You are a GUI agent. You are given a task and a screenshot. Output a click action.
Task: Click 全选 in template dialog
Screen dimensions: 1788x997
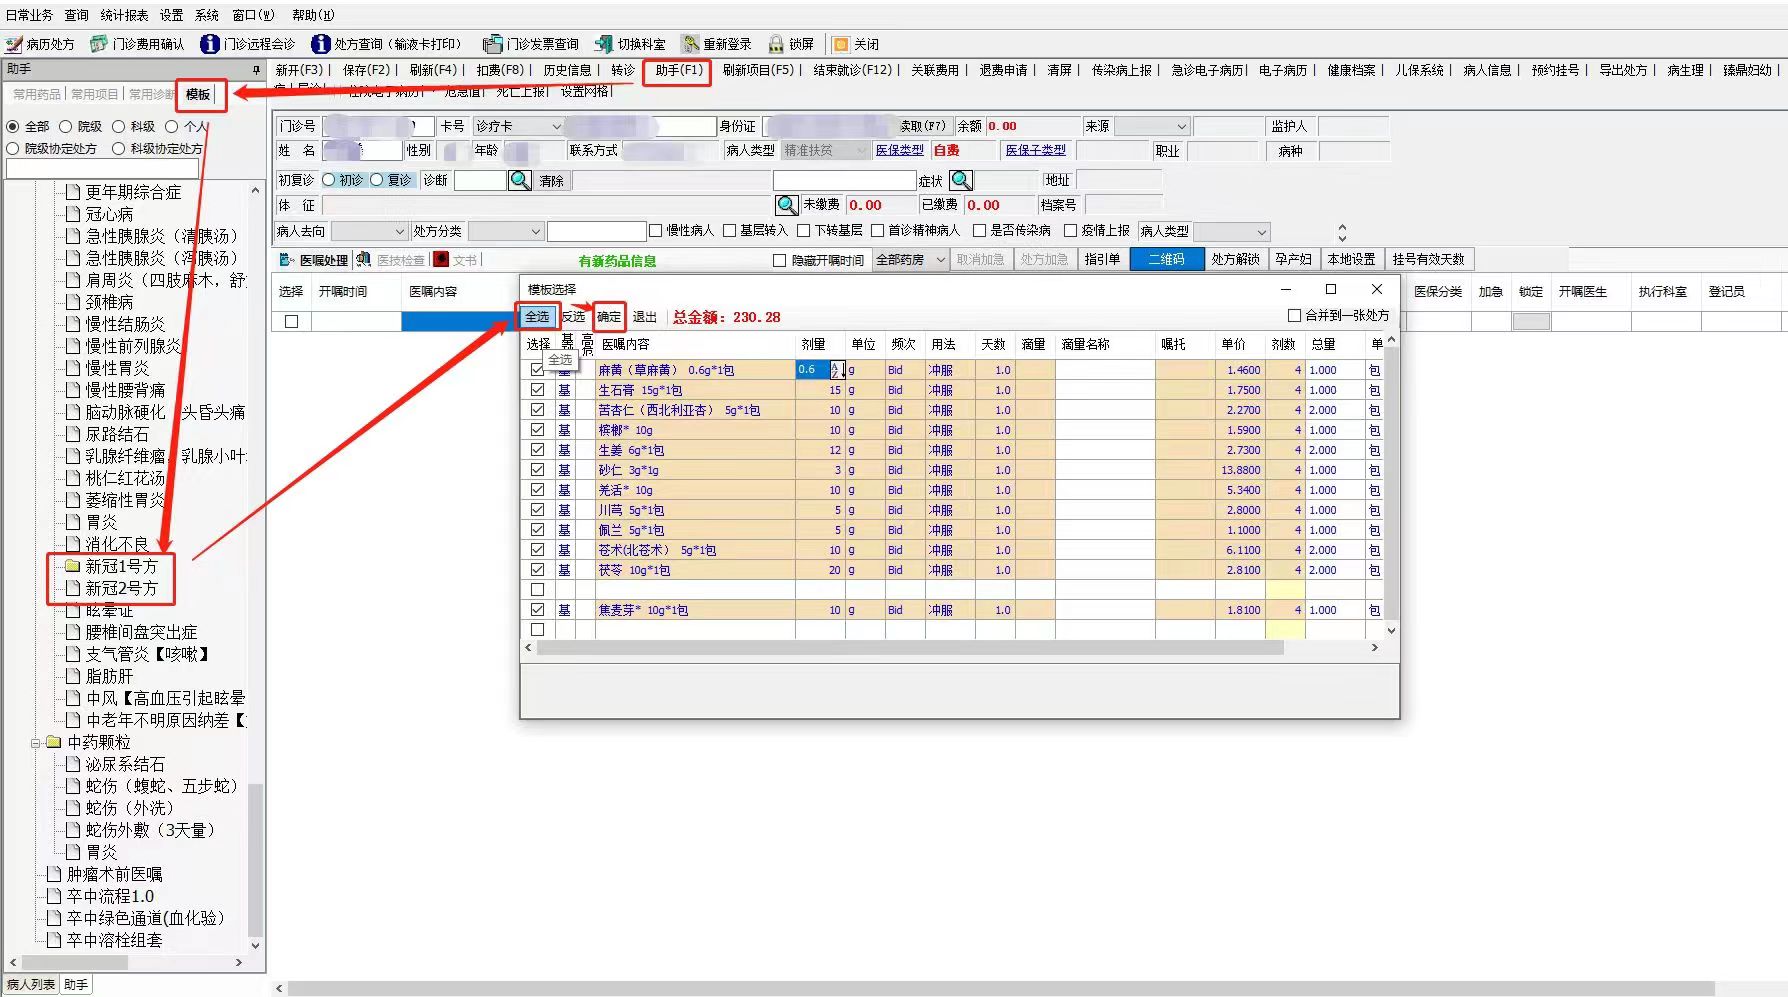(537, 317)
